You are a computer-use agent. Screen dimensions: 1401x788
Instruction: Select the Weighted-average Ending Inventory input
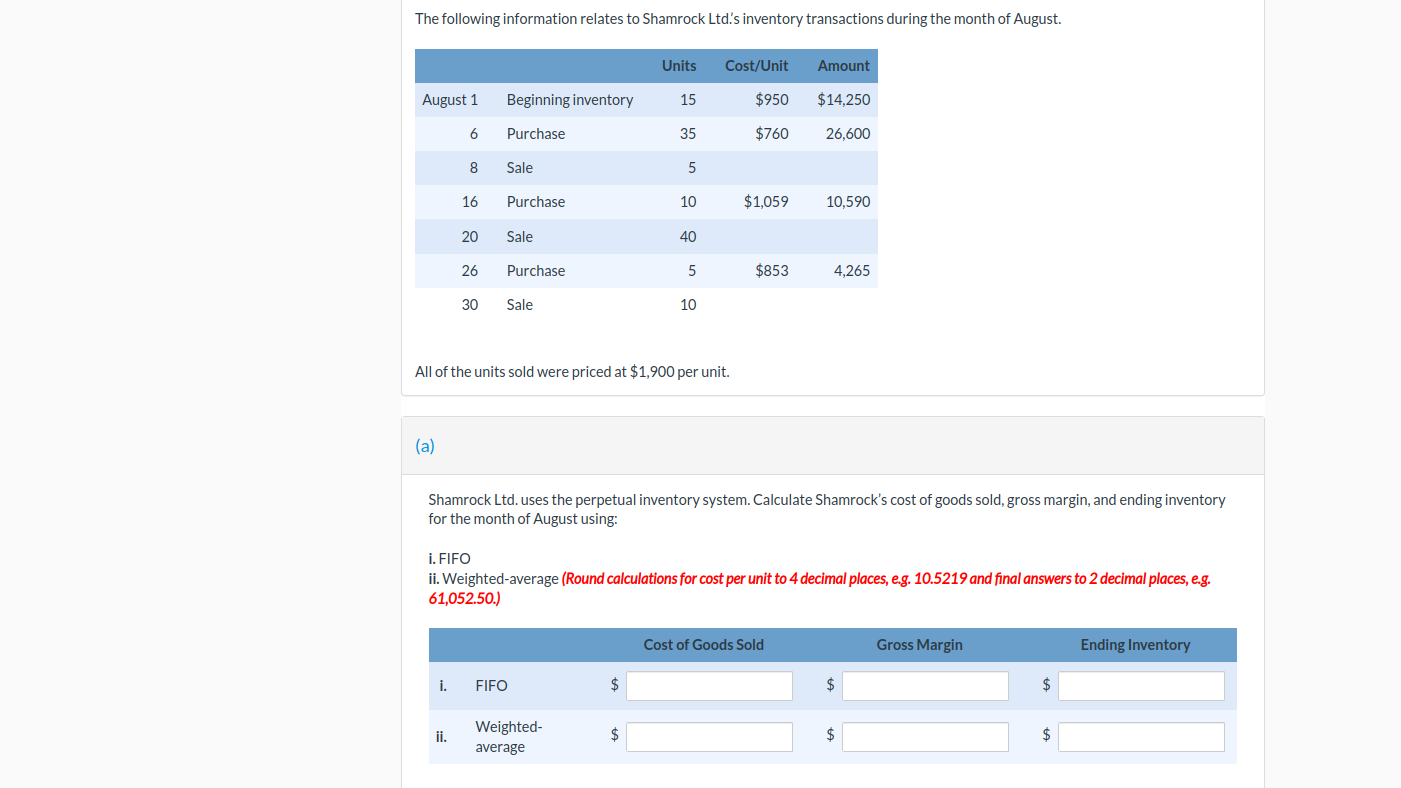pos(1141,737)
